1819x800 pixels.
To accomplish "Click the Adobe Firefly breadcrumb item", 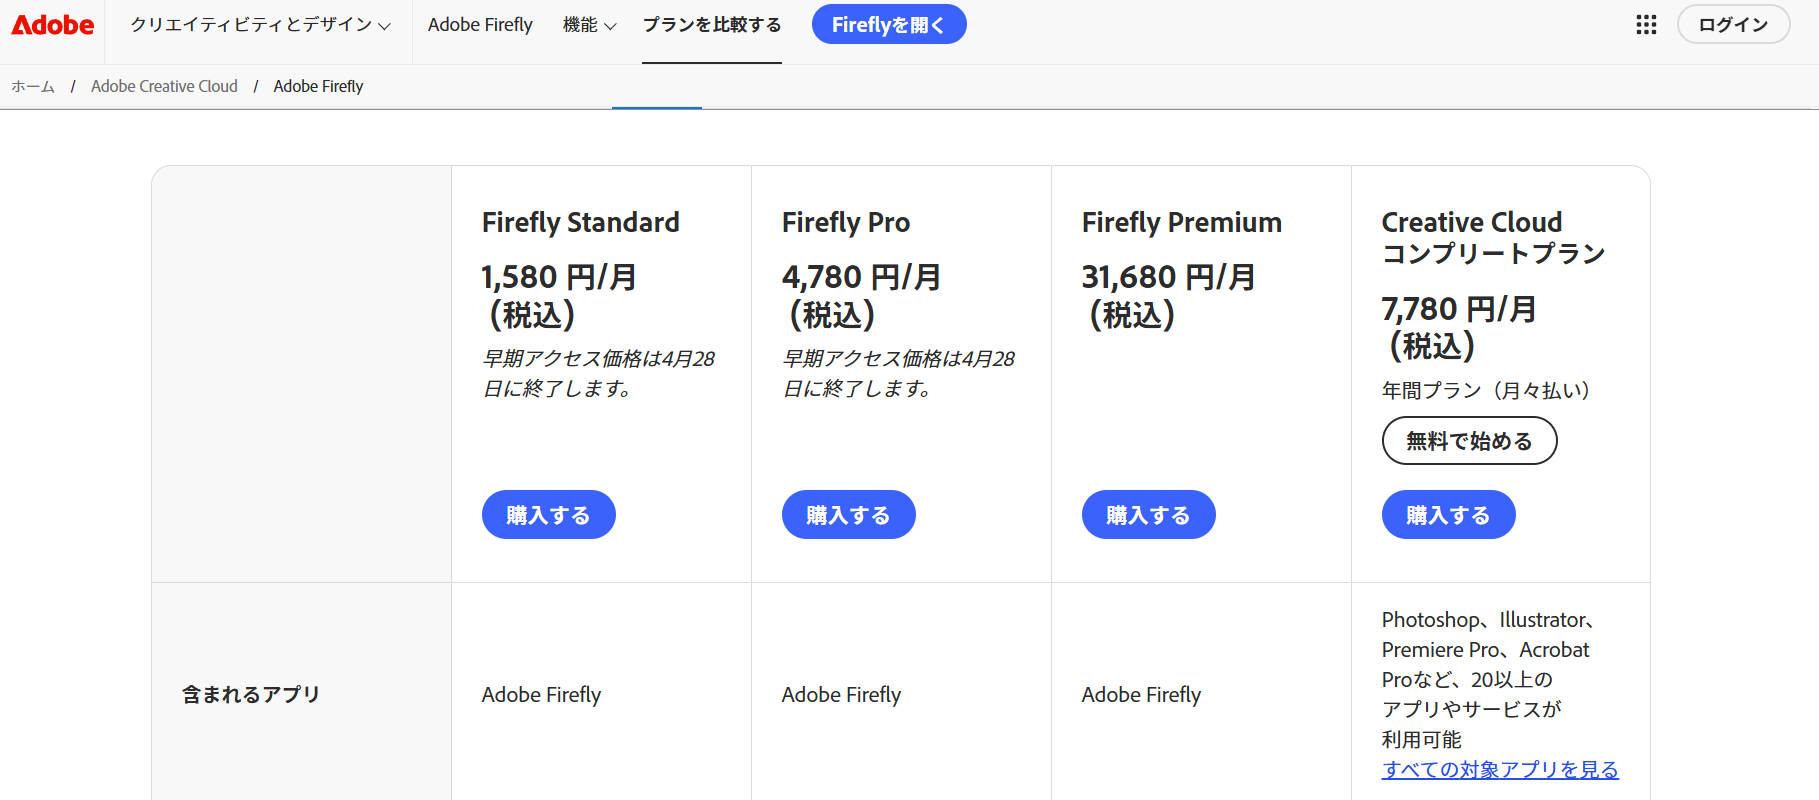I will click(318, 86).
